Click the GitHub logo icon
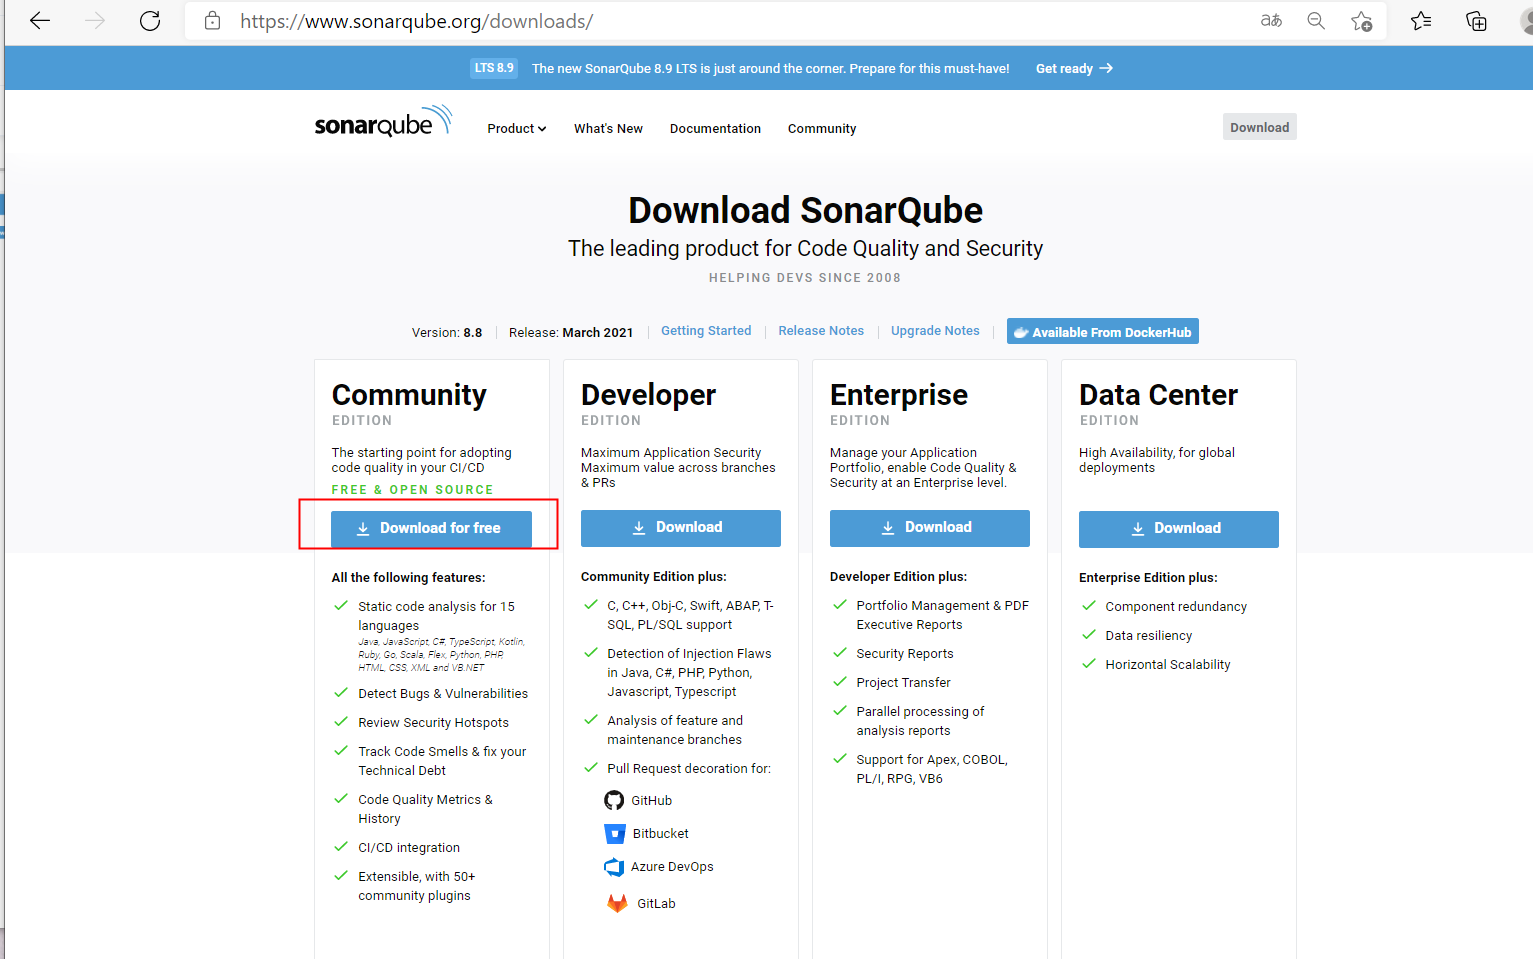This screenshot has height=959, width=1533. click(614, 800)
